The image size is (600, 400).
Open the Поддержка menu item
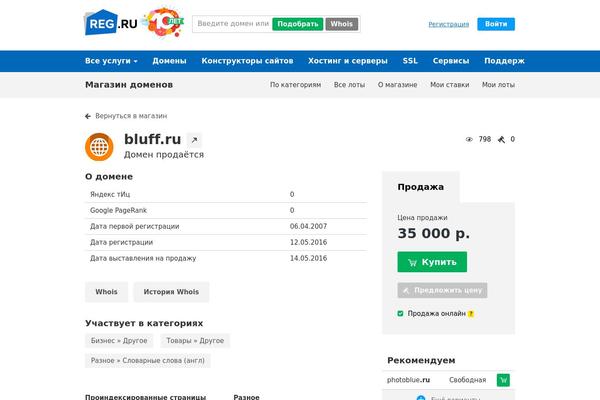(504, 61)
